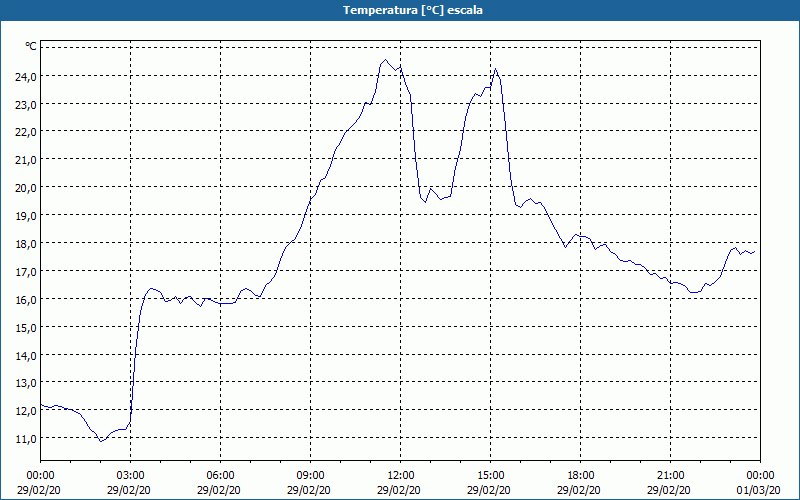This screenshot has width=800, height=500.
Task: Select the 16,0 y-axis label
Action: pyautogui.click(x=26, y=299)
